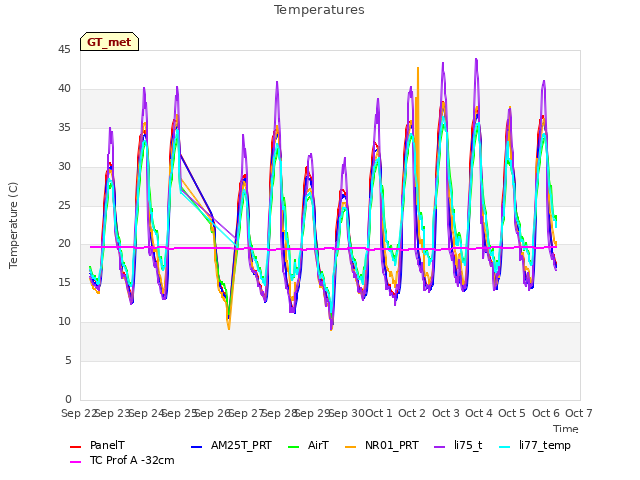
Task: Click the blue AM25T_PRT legend color marker
Action: (x=196, y=447)
